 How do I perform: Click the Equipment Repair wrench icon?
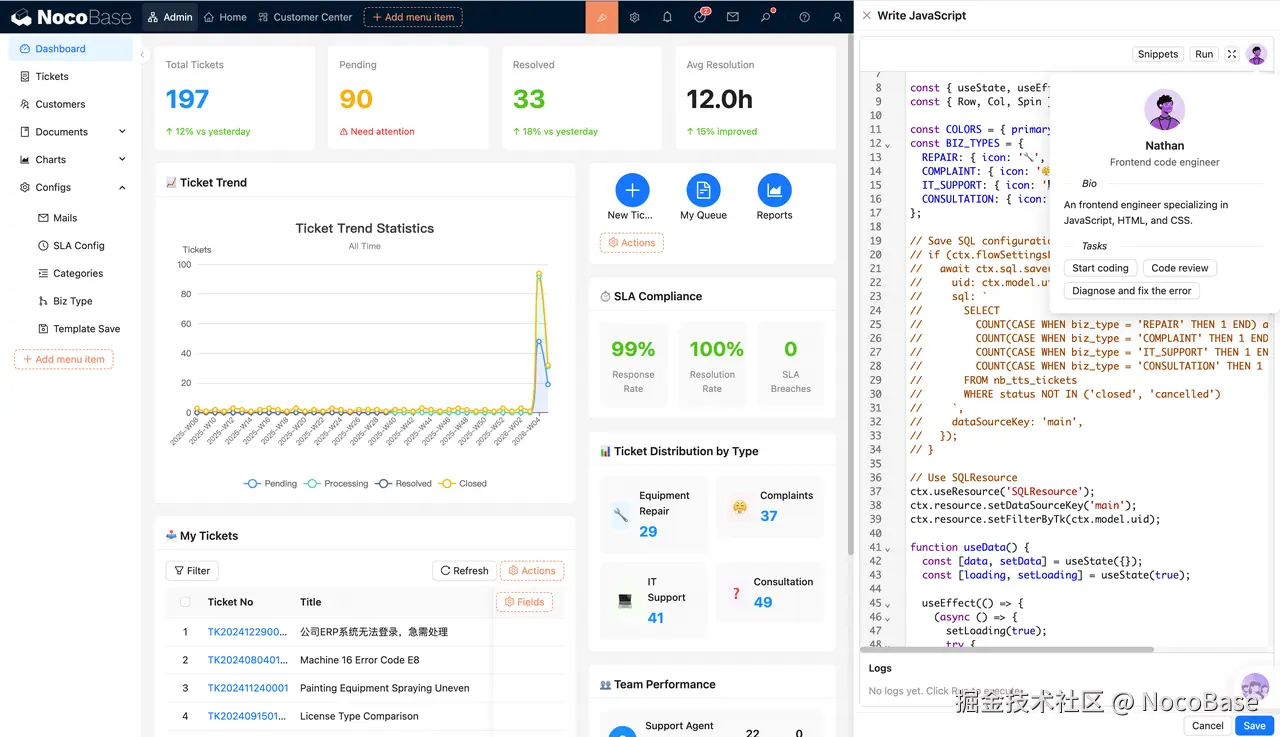(x=620, y=515)
